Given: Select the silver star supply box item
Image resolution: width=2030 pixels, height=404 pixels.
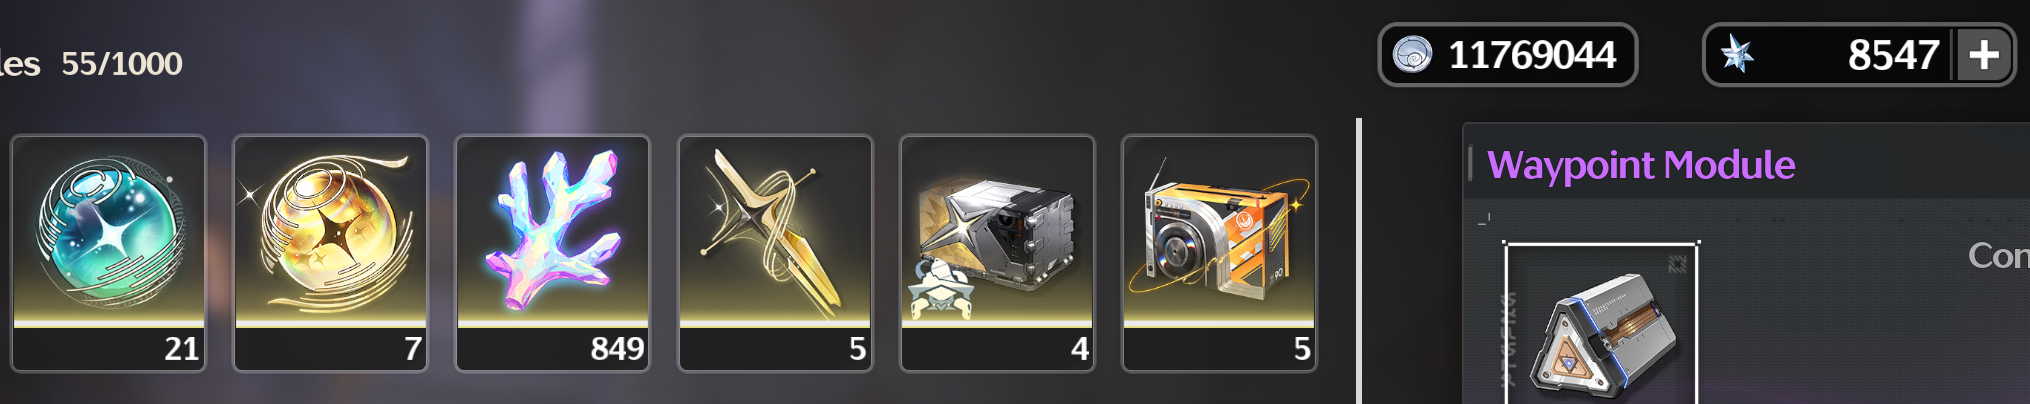Looking at the screenshot, I should [997, 253].
